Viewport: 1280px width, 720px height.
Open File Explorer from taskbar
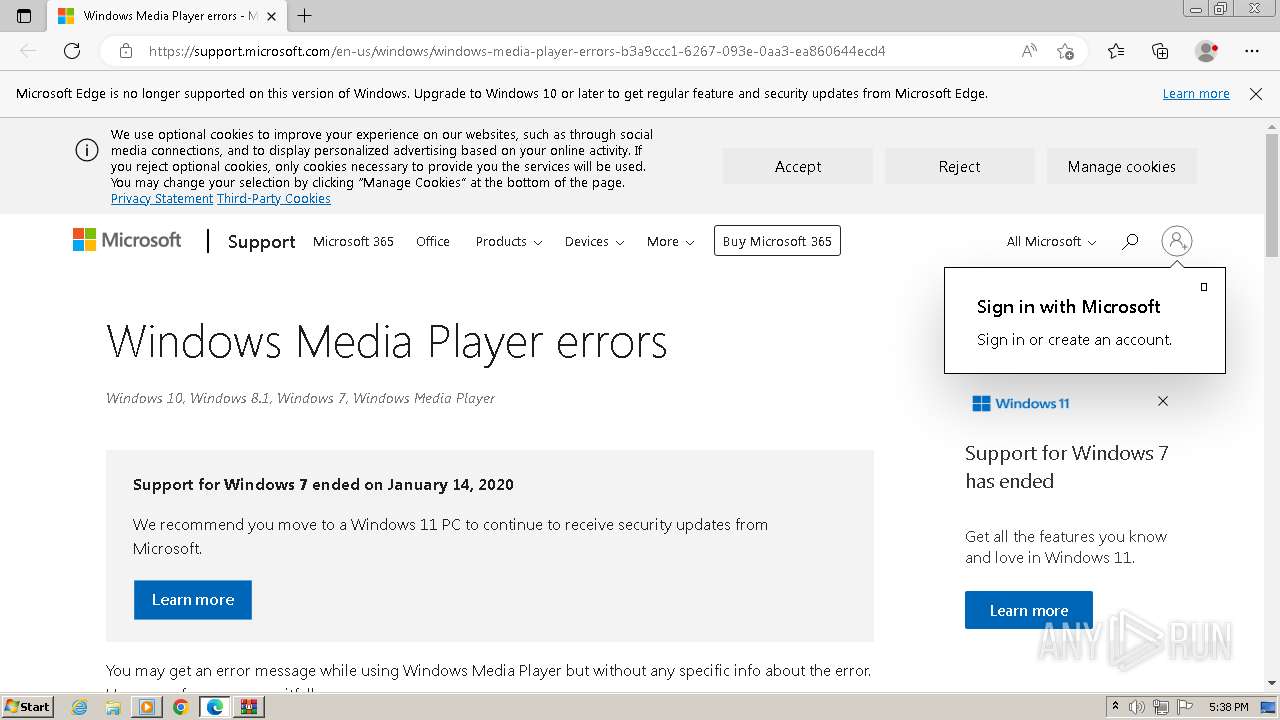(113, 707)
